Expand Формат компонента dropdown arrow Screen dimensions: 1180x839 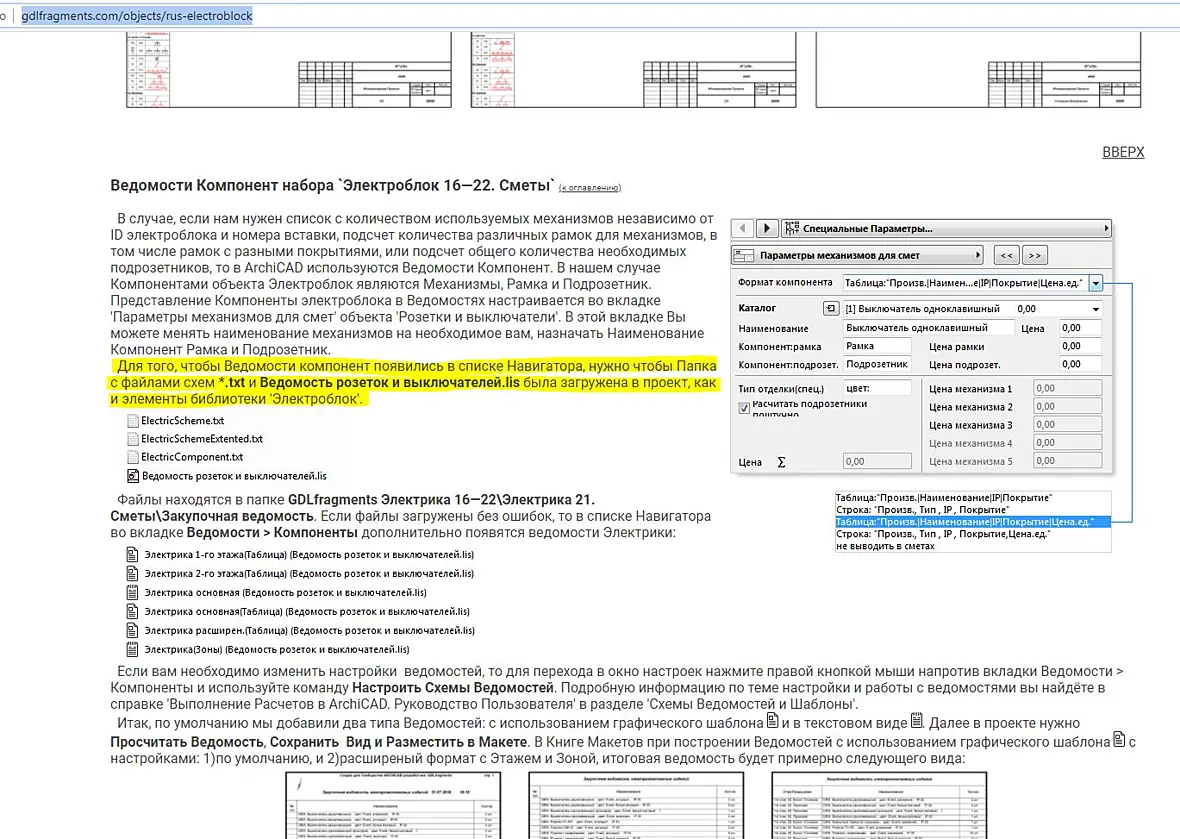[x=1096, y=283]
